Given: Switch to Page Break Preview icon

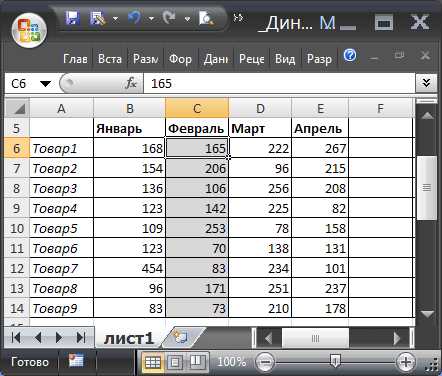Looking at the screenshot, I should pos(197,362).
